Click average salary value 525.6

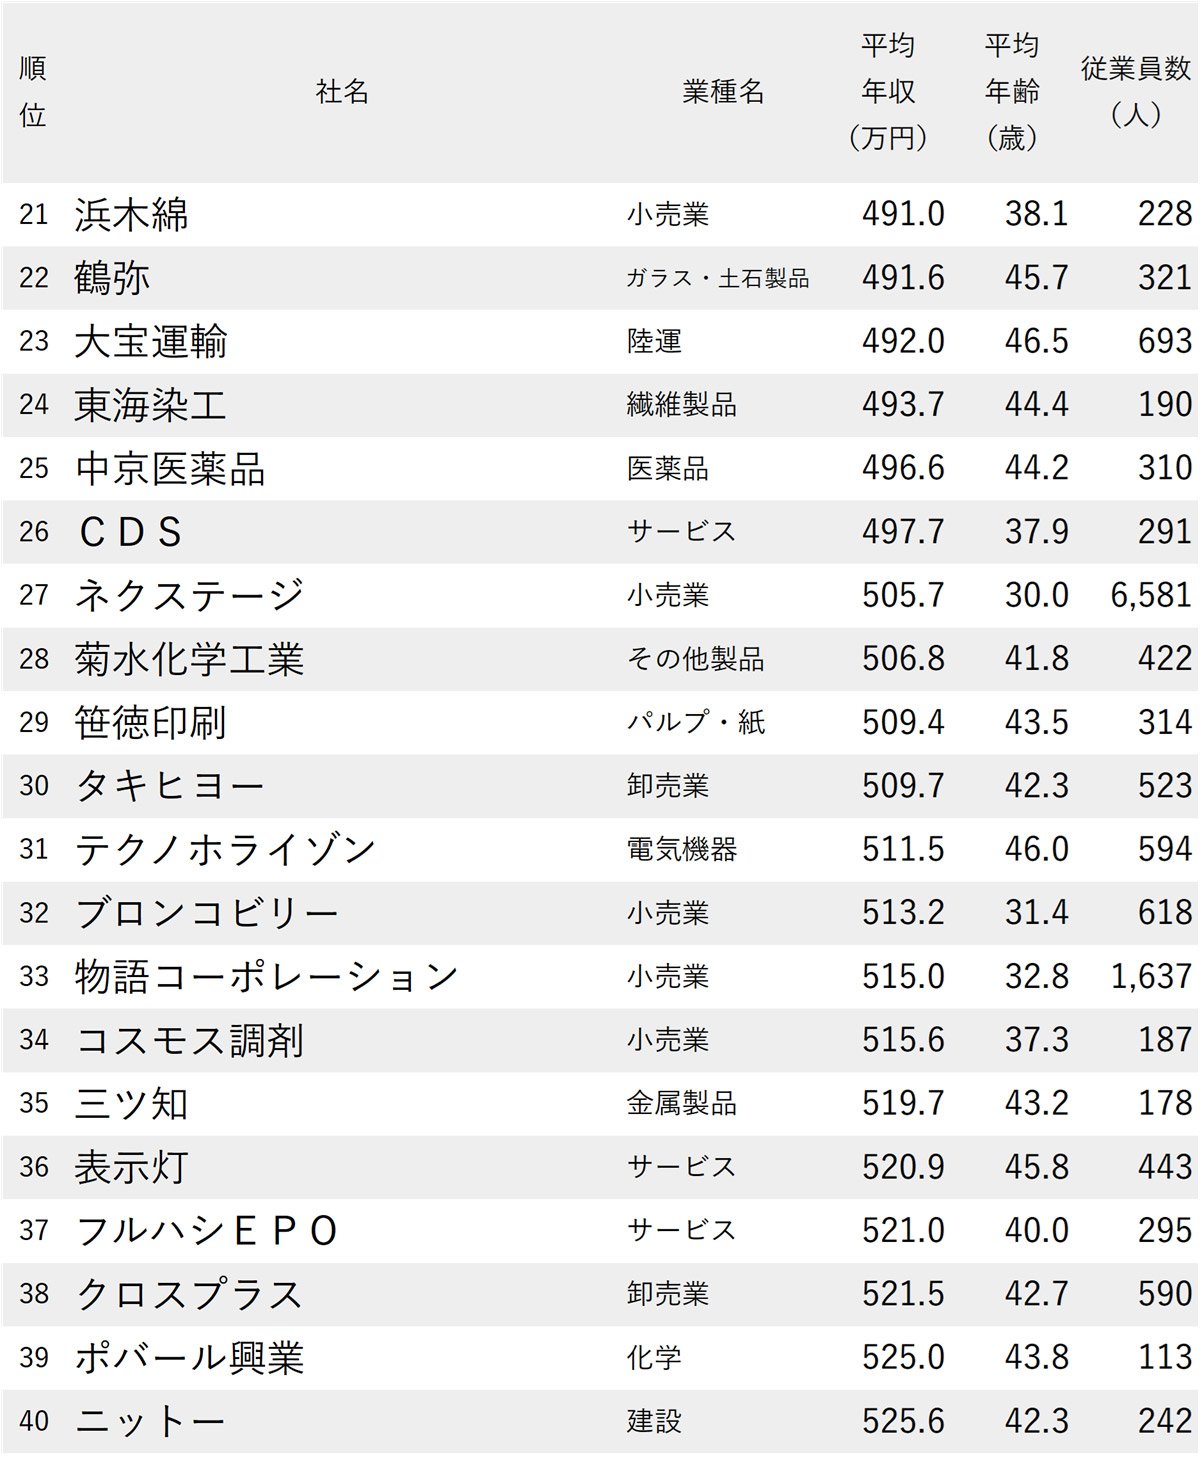coord(903,1421)
